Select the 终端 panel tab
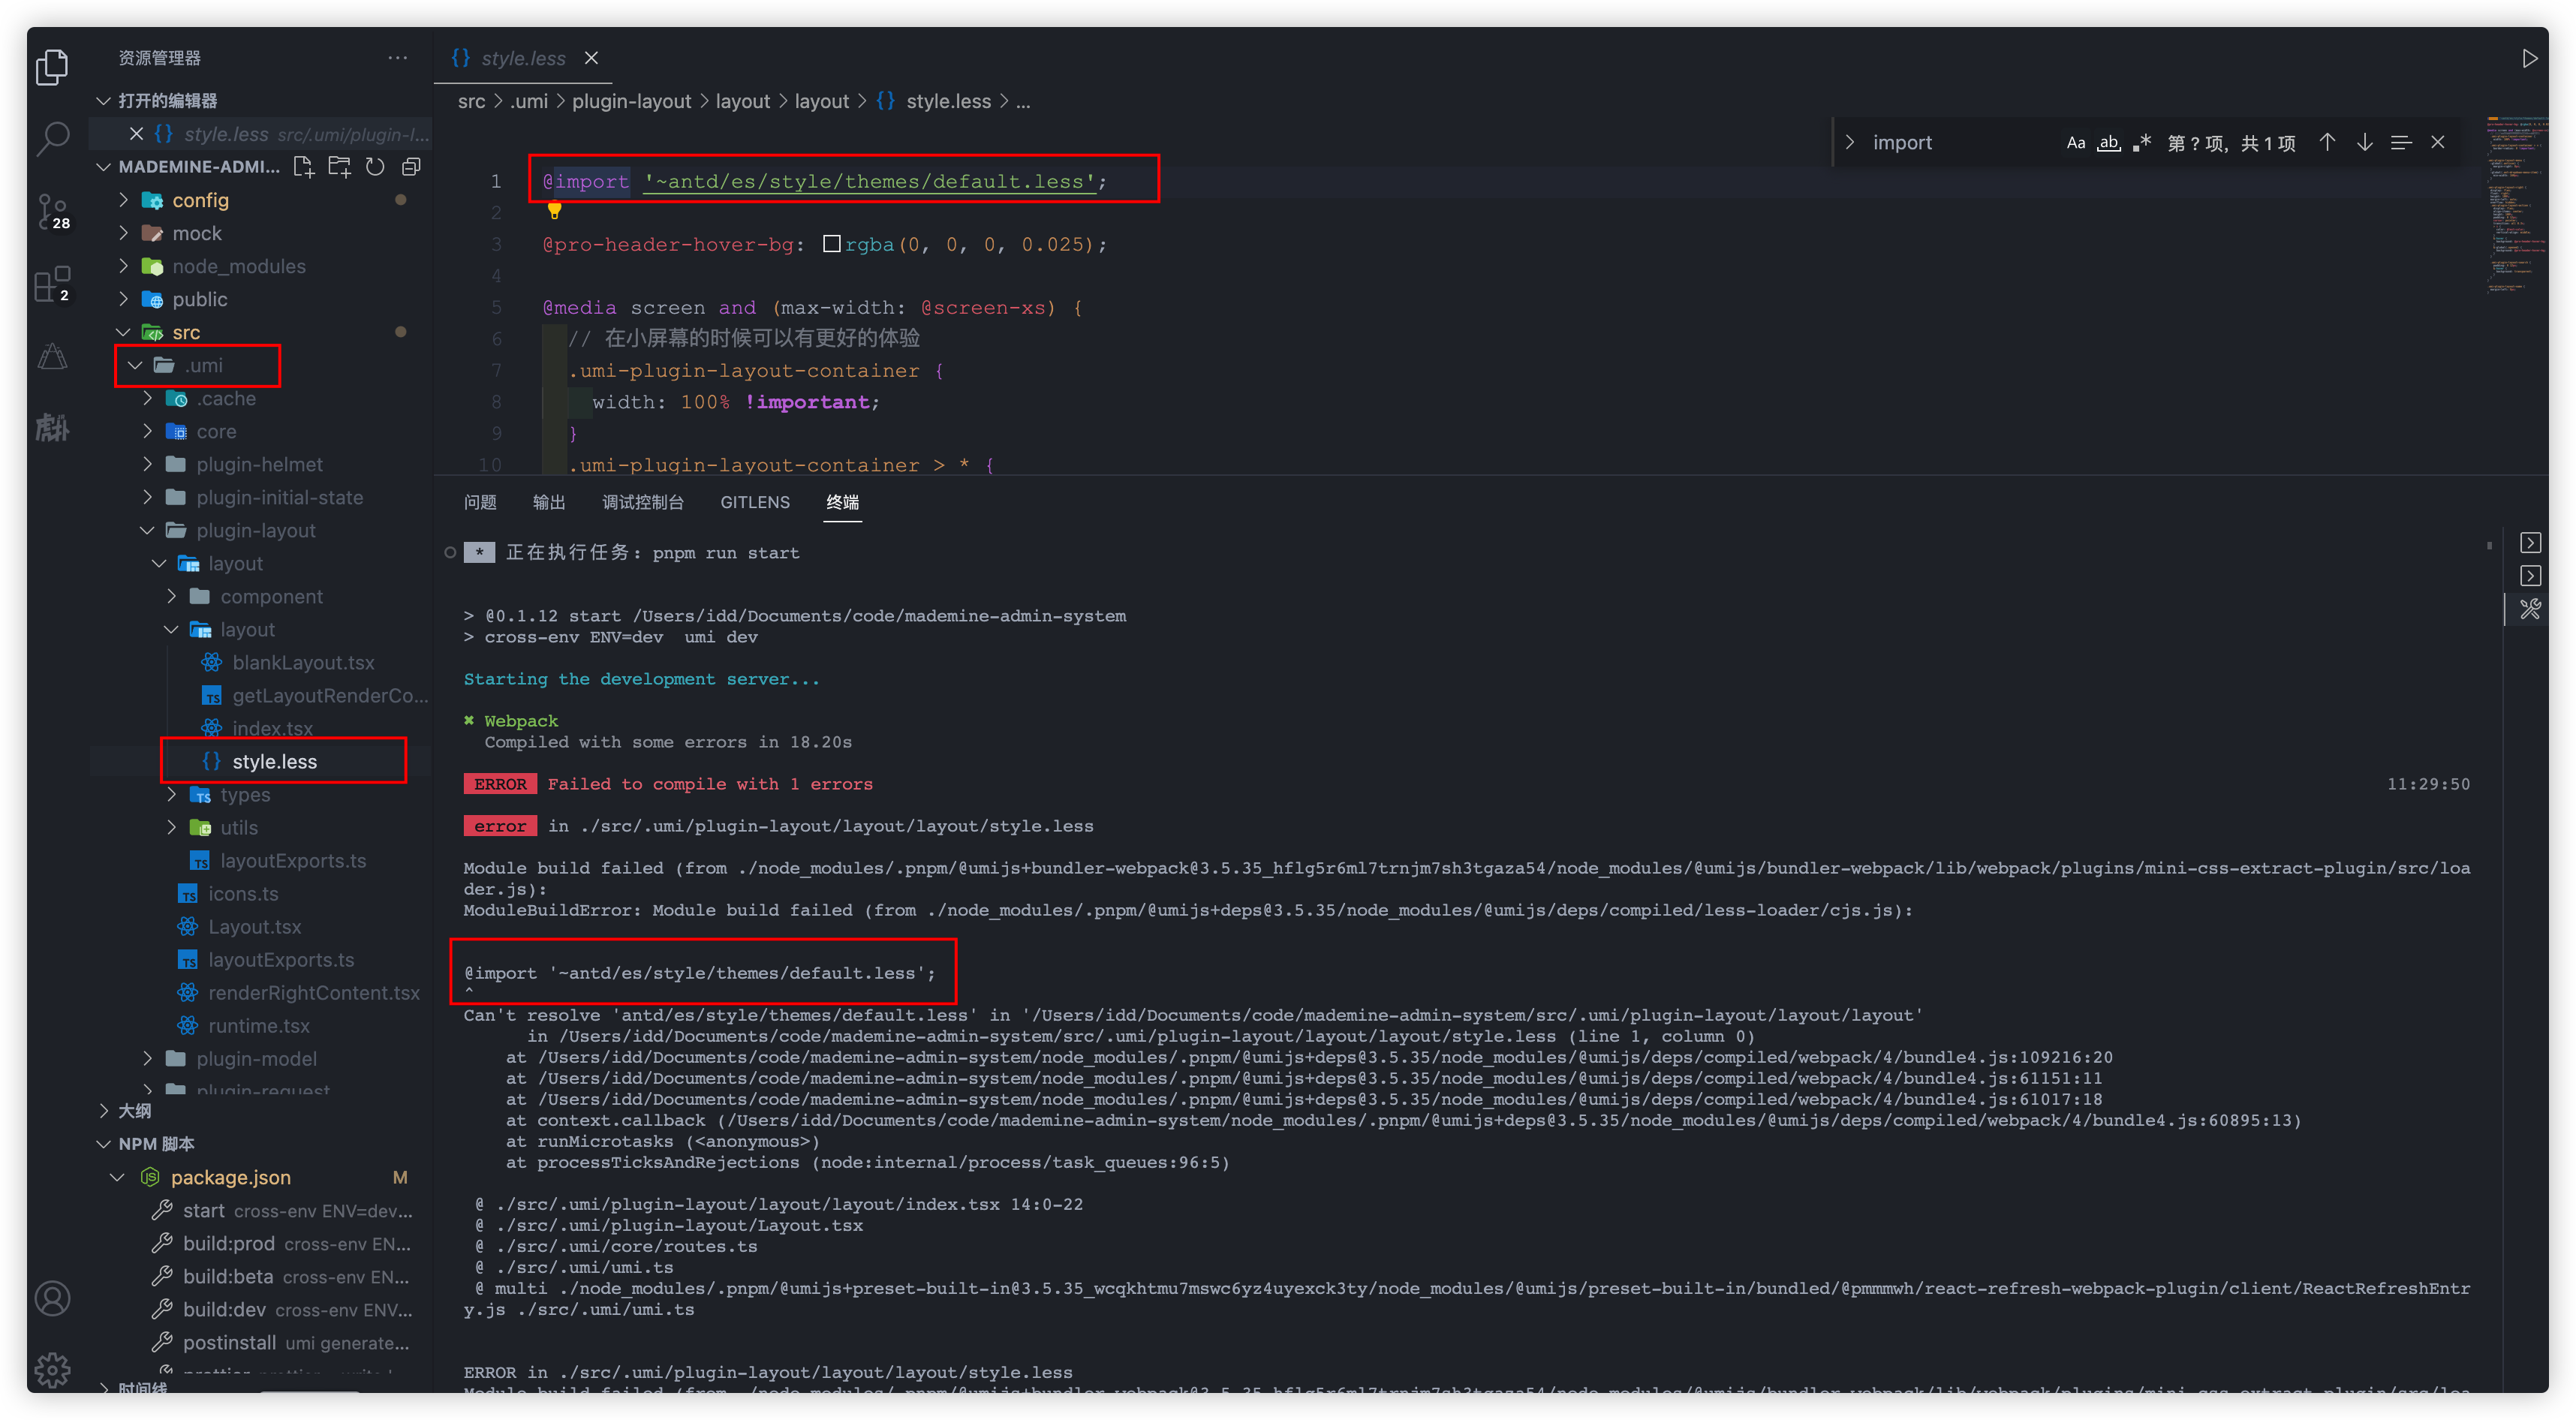This screenshot has height=1420, width=2576. 843,502
